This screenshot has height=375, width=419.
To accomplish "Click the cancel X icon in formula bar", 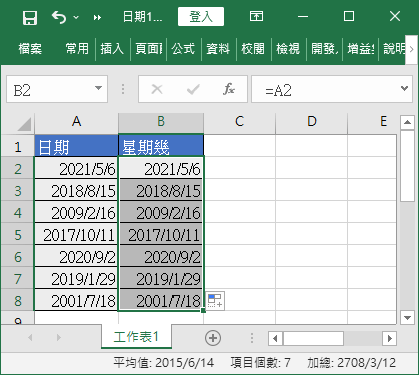I will pyautogui.click(x=157, y=89).
